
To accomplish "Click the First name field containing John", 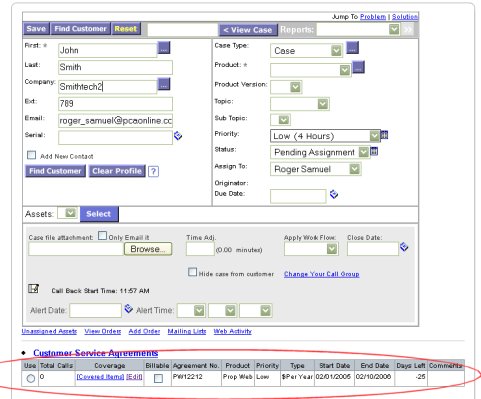I will (x=107, y=50).
